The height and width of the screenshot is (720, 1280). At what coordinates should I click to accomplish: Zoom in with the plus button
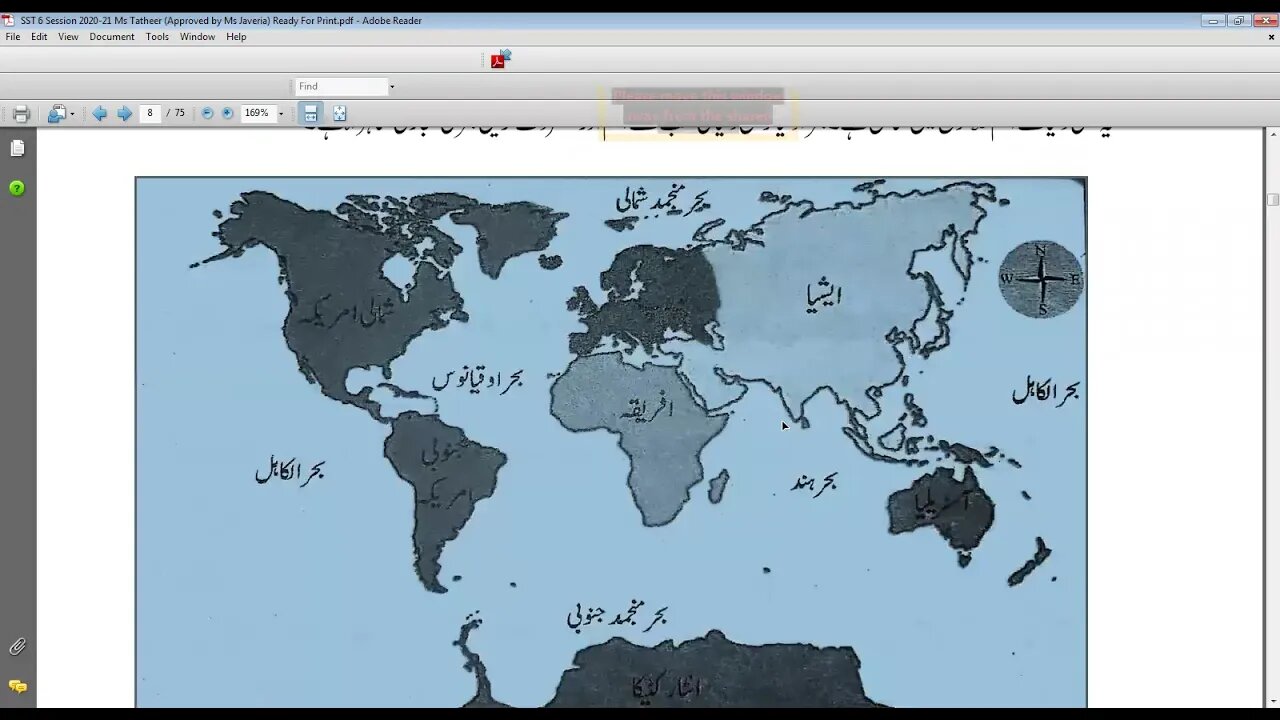pyautogui.click(x=227, y=113)
